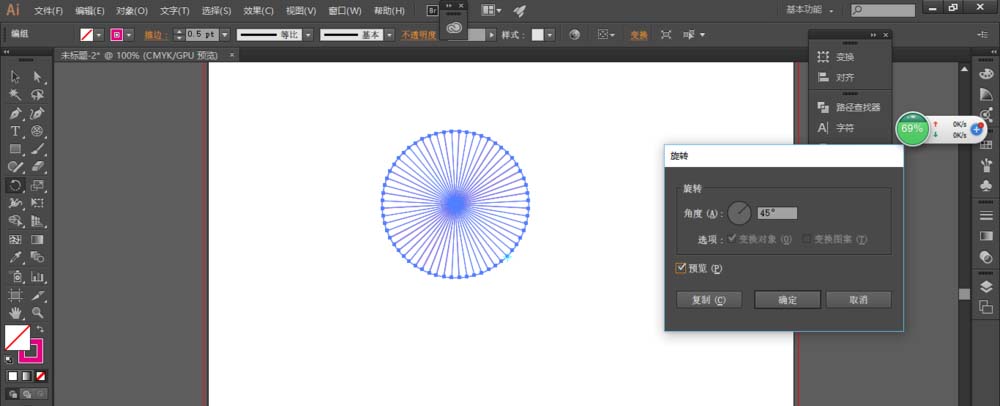1000x406 pixels.
Task: Open the 文字(T) menu
Action: click(174, 11)
